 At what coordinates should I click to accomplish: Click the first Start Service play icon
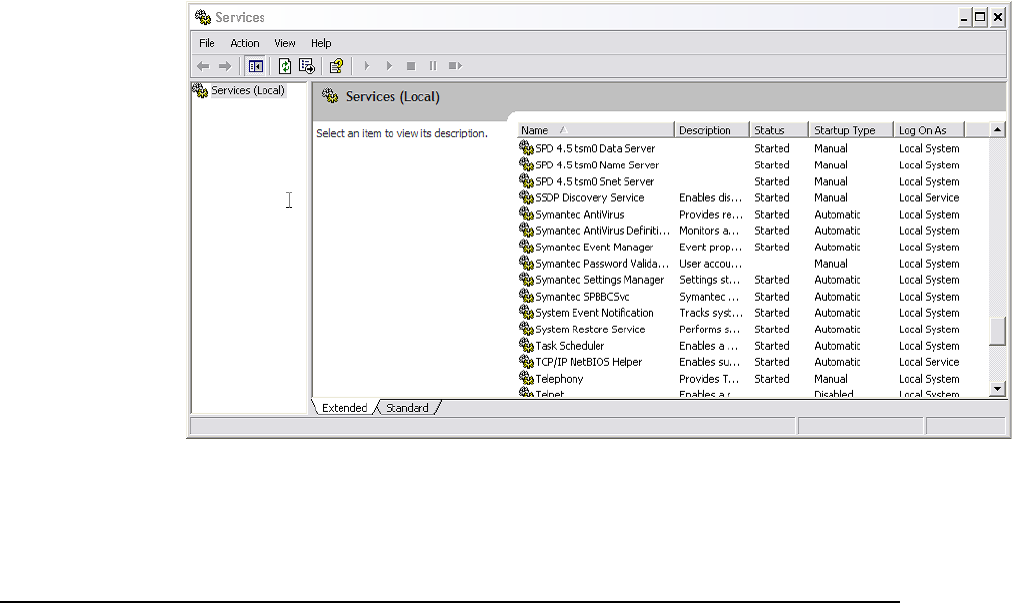[367, 66]
